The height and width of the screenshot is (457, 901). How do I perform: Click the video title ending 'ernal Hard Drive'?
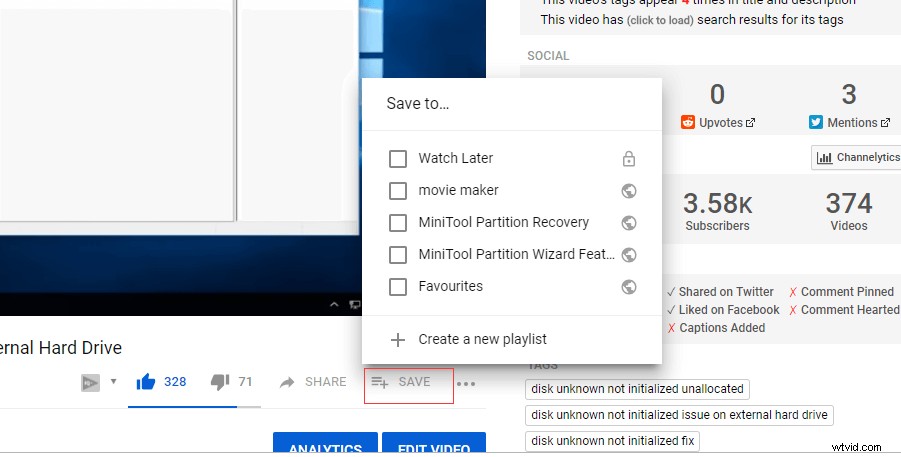pyautogui.click(x=61, y=348)
